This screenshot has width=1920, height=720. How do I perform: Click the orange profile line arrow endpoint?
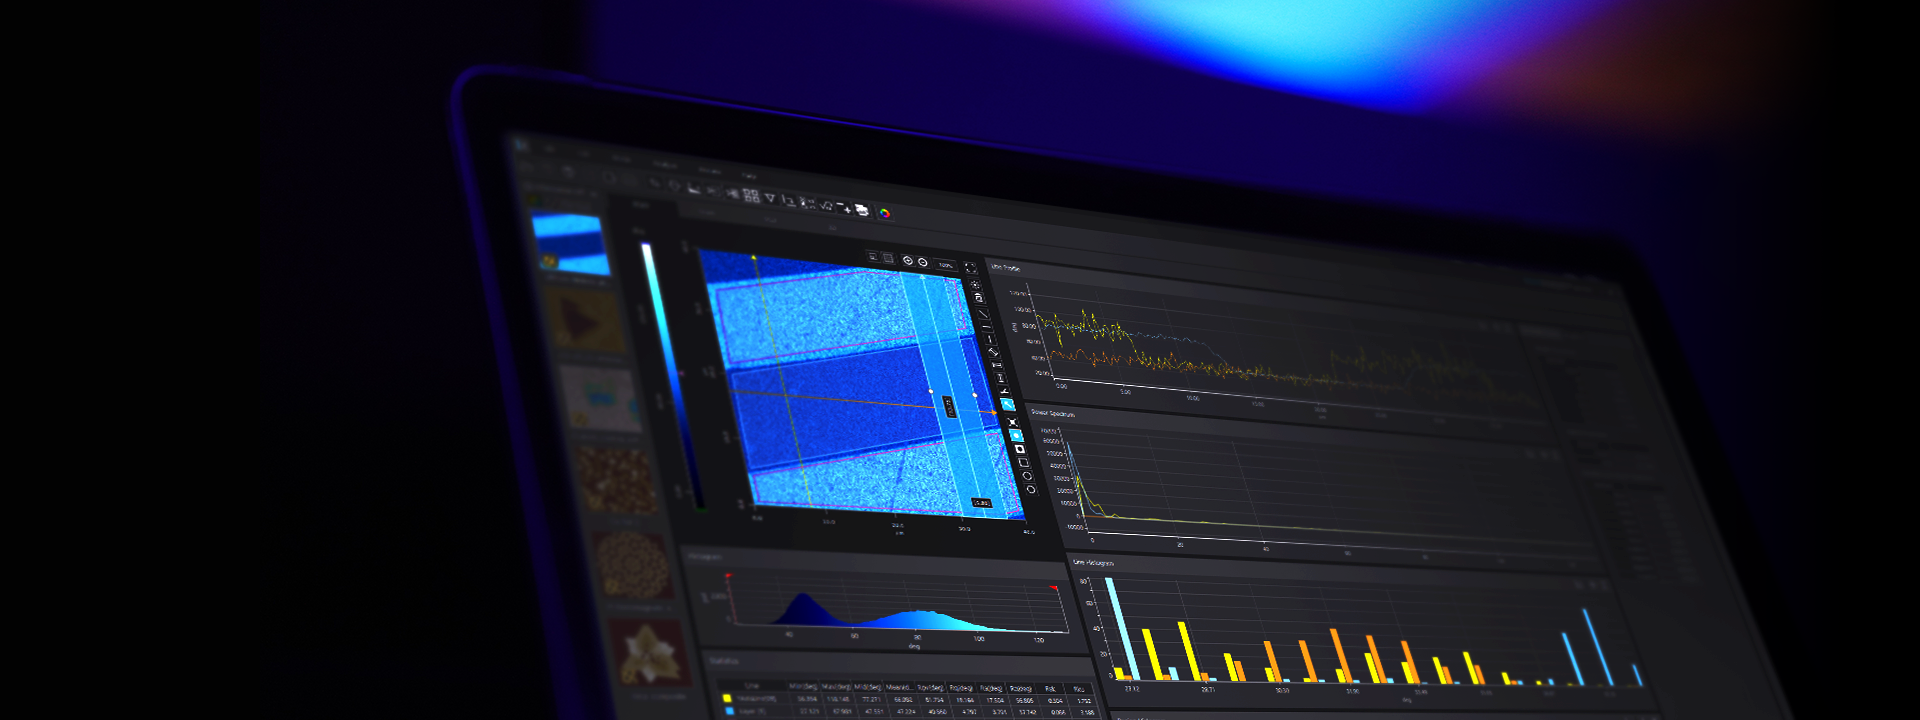994,412
